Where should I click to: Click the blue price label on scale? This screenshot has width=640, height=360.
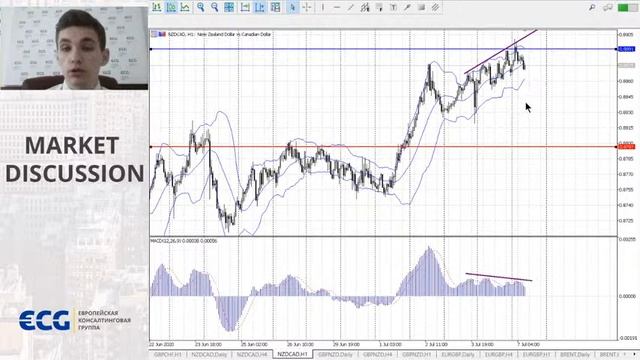tap(627, 49)
